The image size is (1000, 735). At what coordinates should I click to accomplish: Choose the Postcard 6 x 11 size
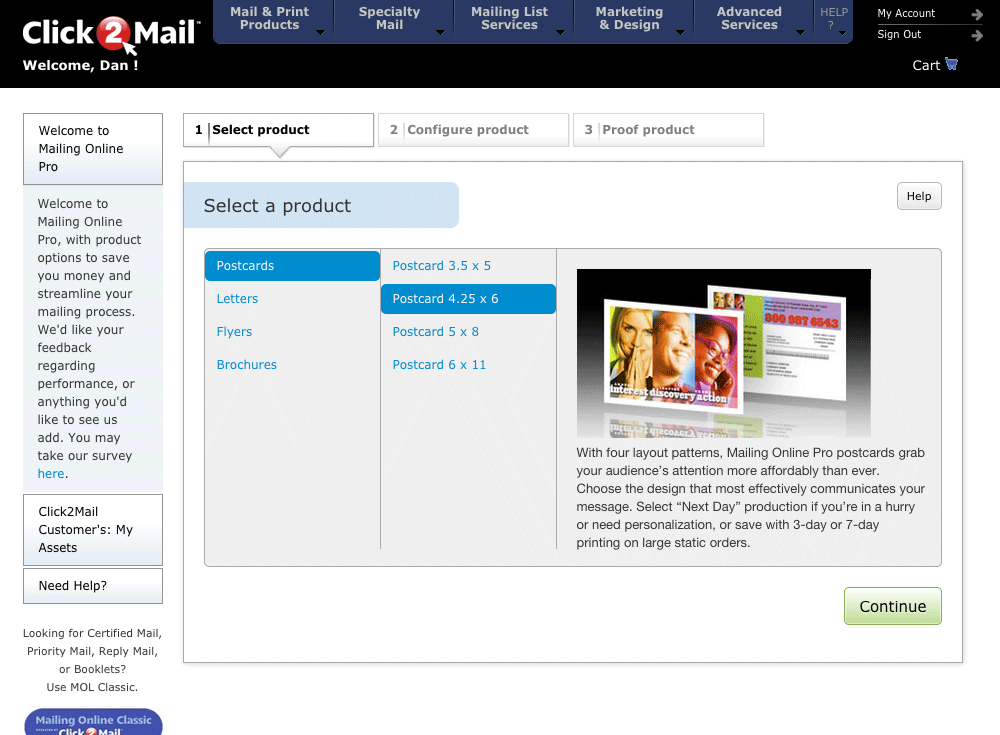point(440,364)
